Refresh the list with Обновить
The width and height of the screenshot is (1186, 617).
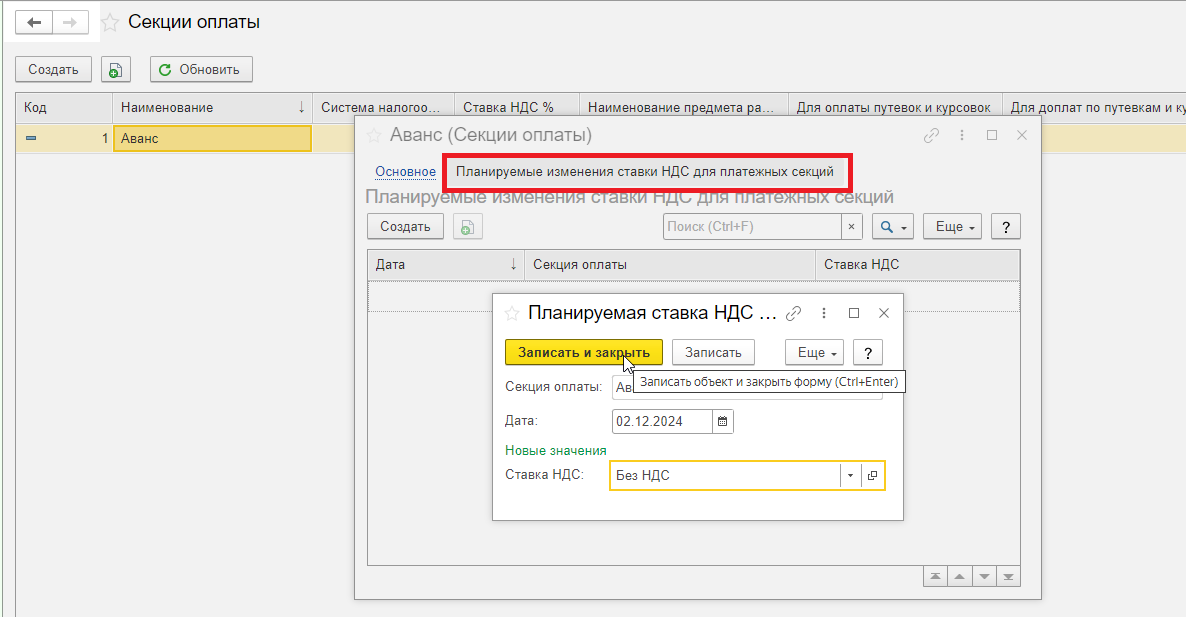[x=201, y=70]
